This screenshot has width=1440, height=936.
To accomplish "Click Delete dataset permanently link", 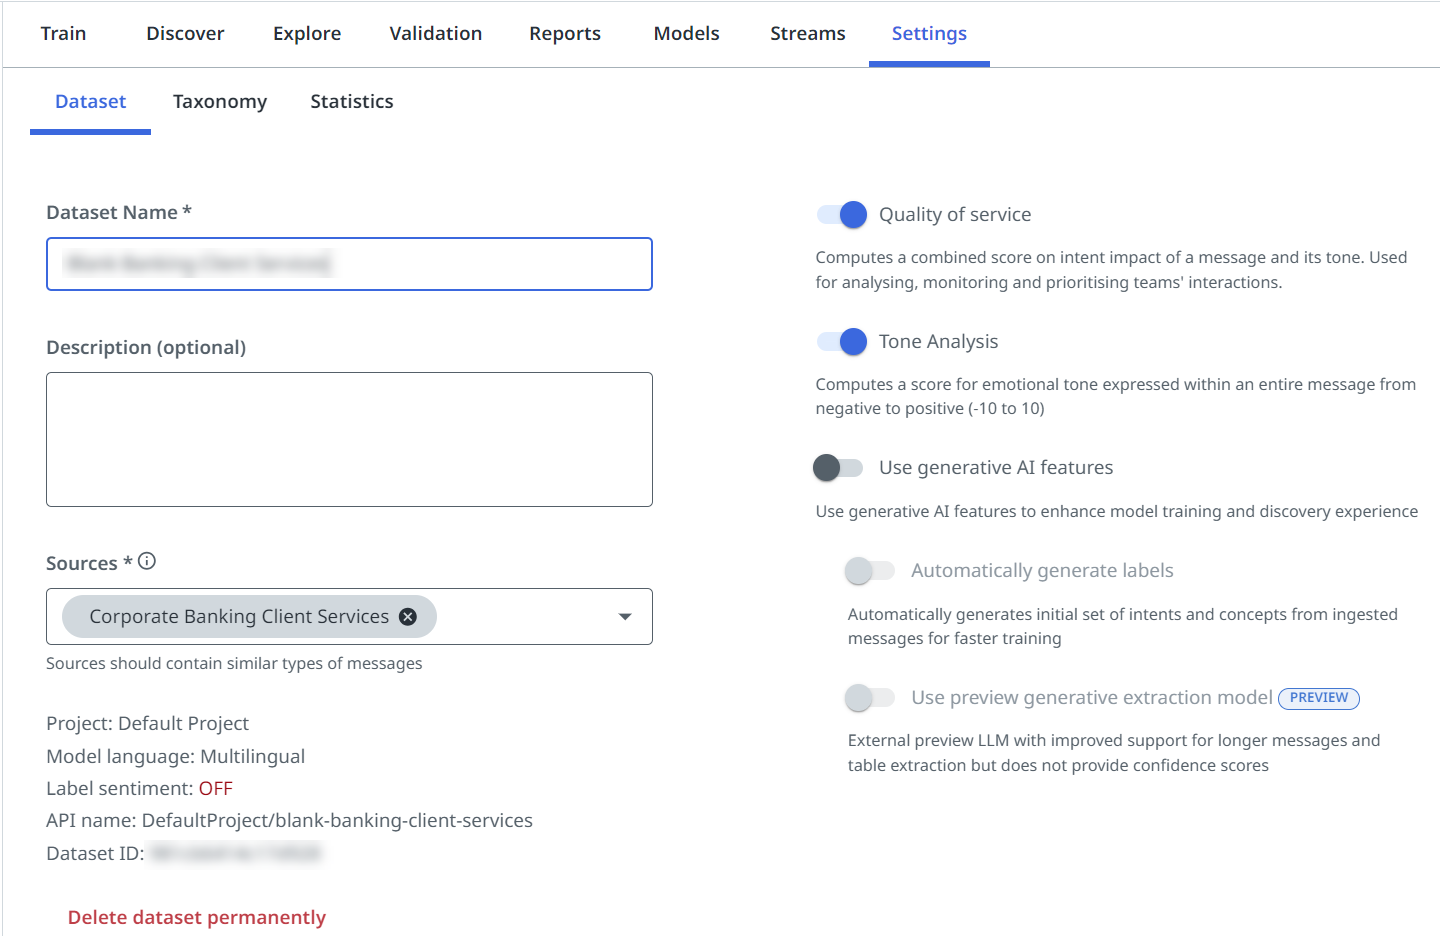I will click(x=197, y=918).
